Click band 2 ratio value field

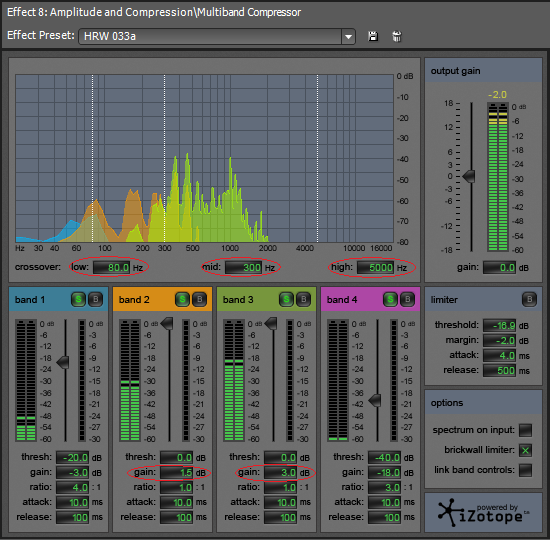[176, 487]
